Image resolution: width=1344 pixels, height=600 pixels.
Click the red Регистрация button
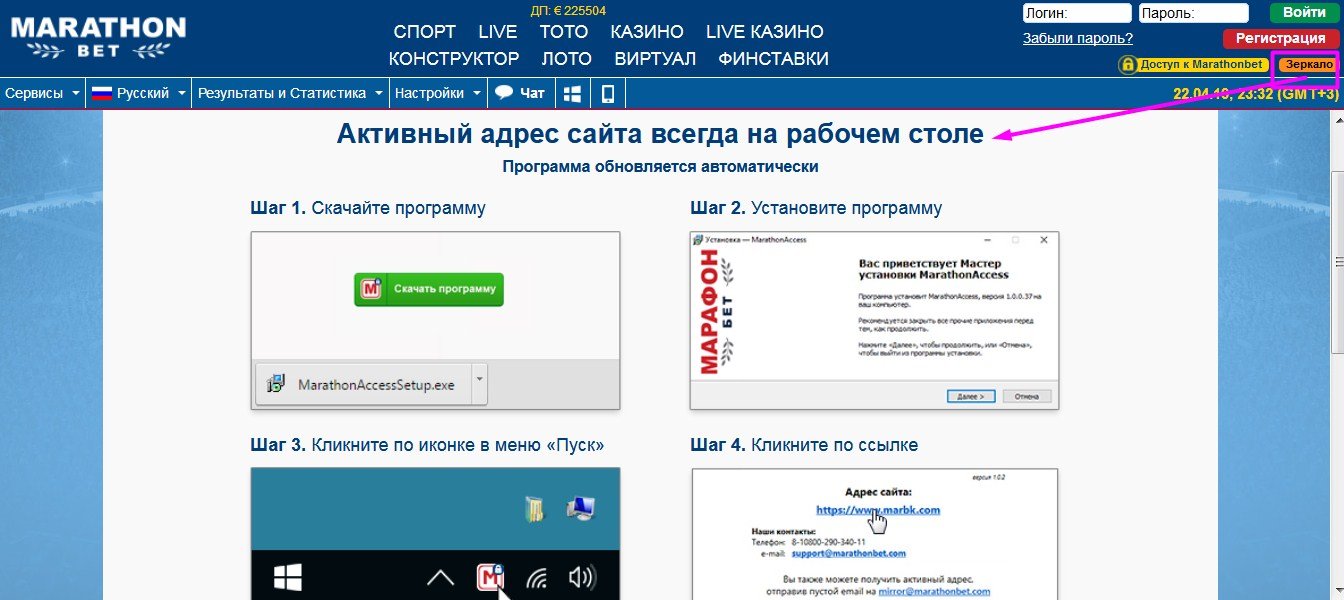(x=1280, y=39)
